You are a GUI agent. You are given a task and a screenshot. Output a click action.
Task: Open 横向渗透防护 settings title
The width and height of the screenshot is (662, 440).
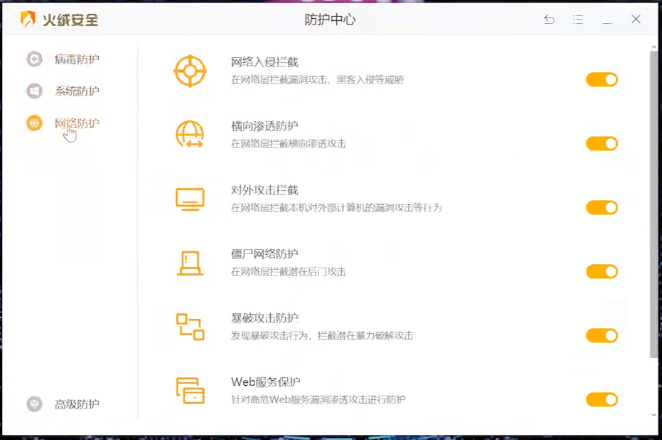[265, 126]
